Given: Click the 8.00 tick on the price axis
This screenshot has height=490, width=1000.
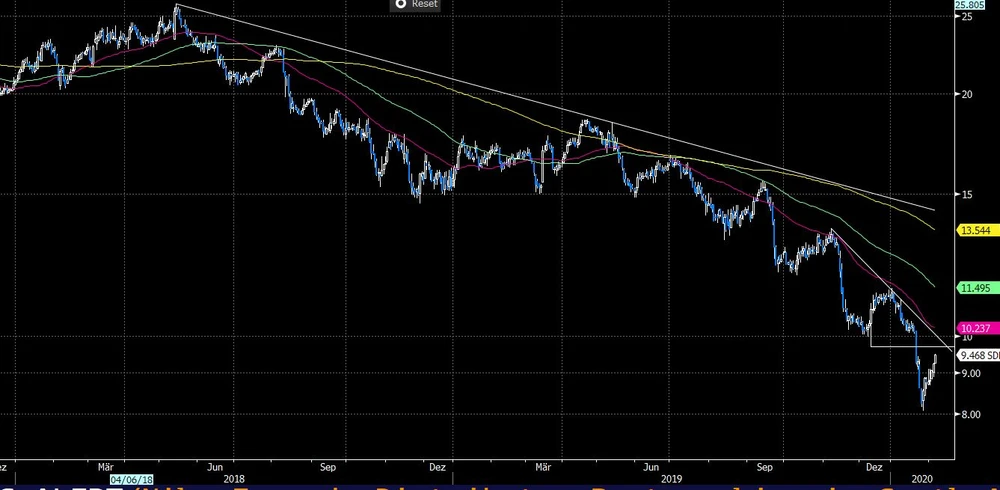Looking at the screenshot, I should pyautogui.click(x=970, y=414).
